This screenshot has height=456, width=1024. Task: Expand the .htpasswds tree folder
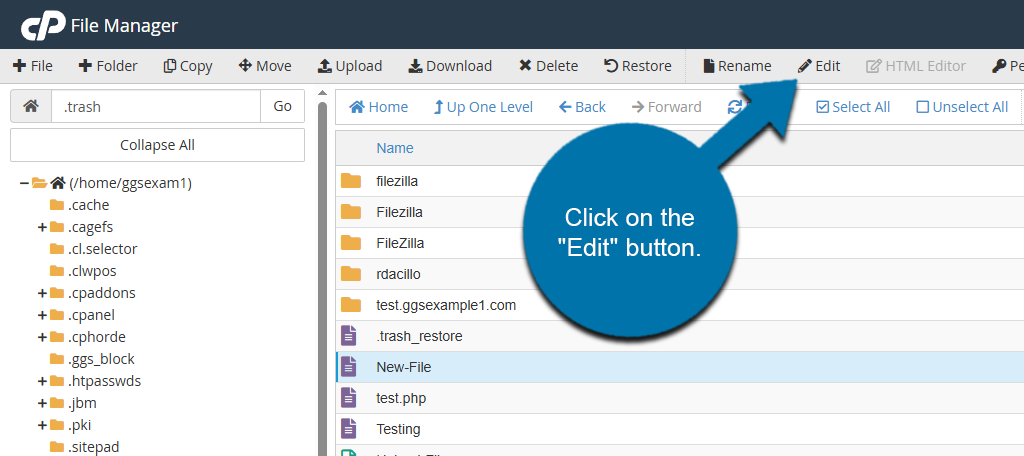[x=42, y=381]
